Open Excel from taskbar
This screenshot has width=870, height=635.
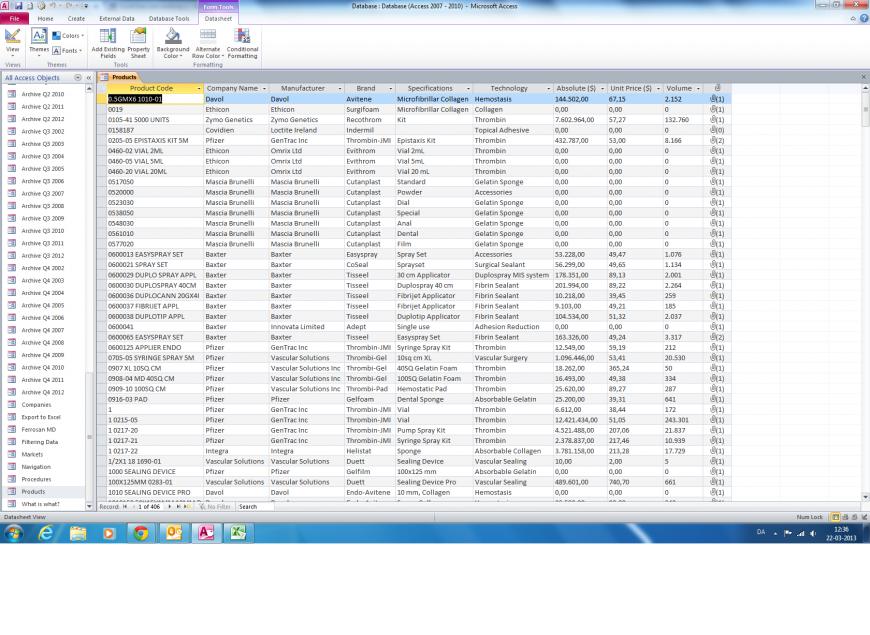(238, 533)
